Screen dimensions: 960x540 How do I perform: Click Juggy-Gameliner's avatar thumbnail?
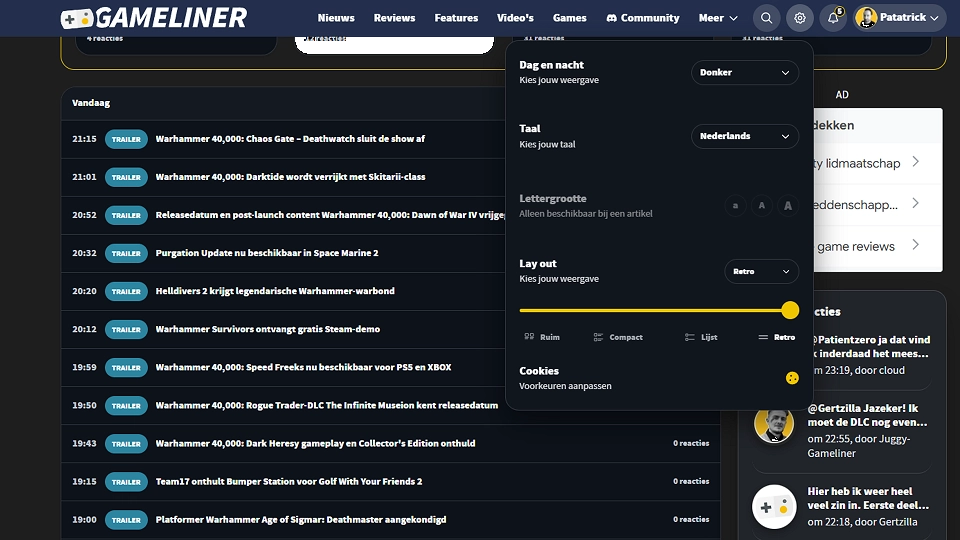click(774, 423)
